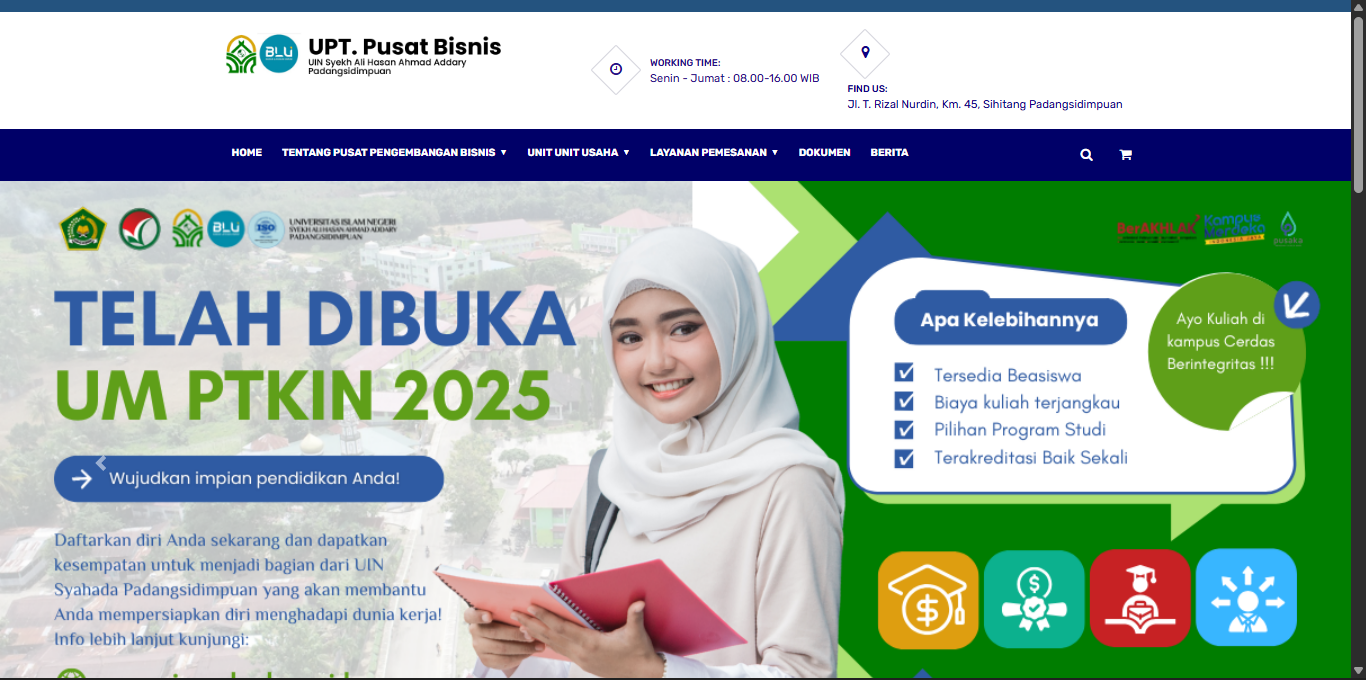Click the TELAH DIBUKA banner headline
This screenshot has height=680, width=1366.
click(314, 318)
